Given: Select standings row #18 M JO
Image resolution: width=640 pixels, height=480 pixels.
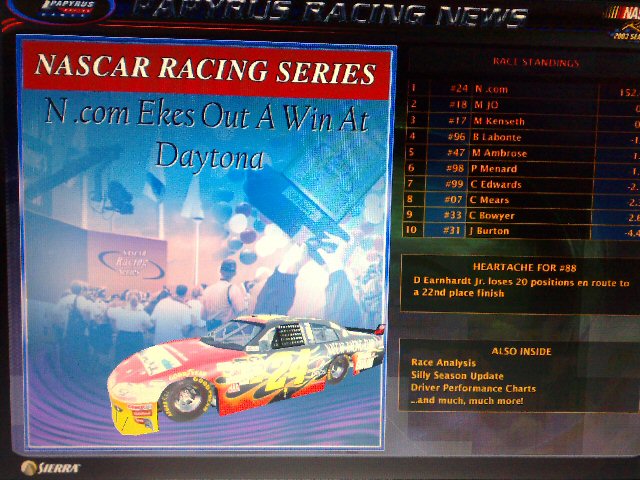Looking at the screenshot, I should 522,105.
